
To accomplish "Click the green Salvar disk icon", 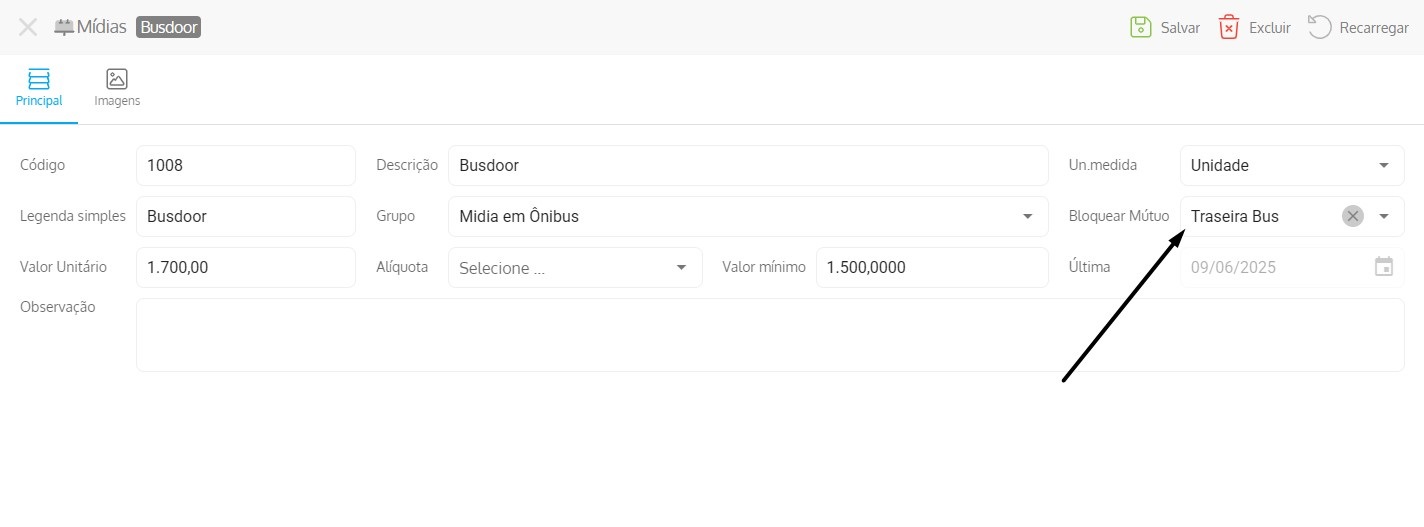I will pyautogui.click(x=1141, y=27).
